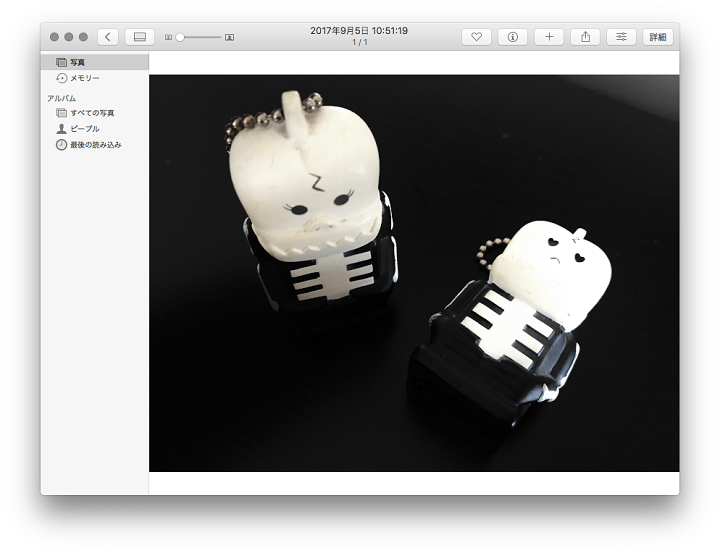
Task: Click the ピープル person icon
Action: click(61, 129)
